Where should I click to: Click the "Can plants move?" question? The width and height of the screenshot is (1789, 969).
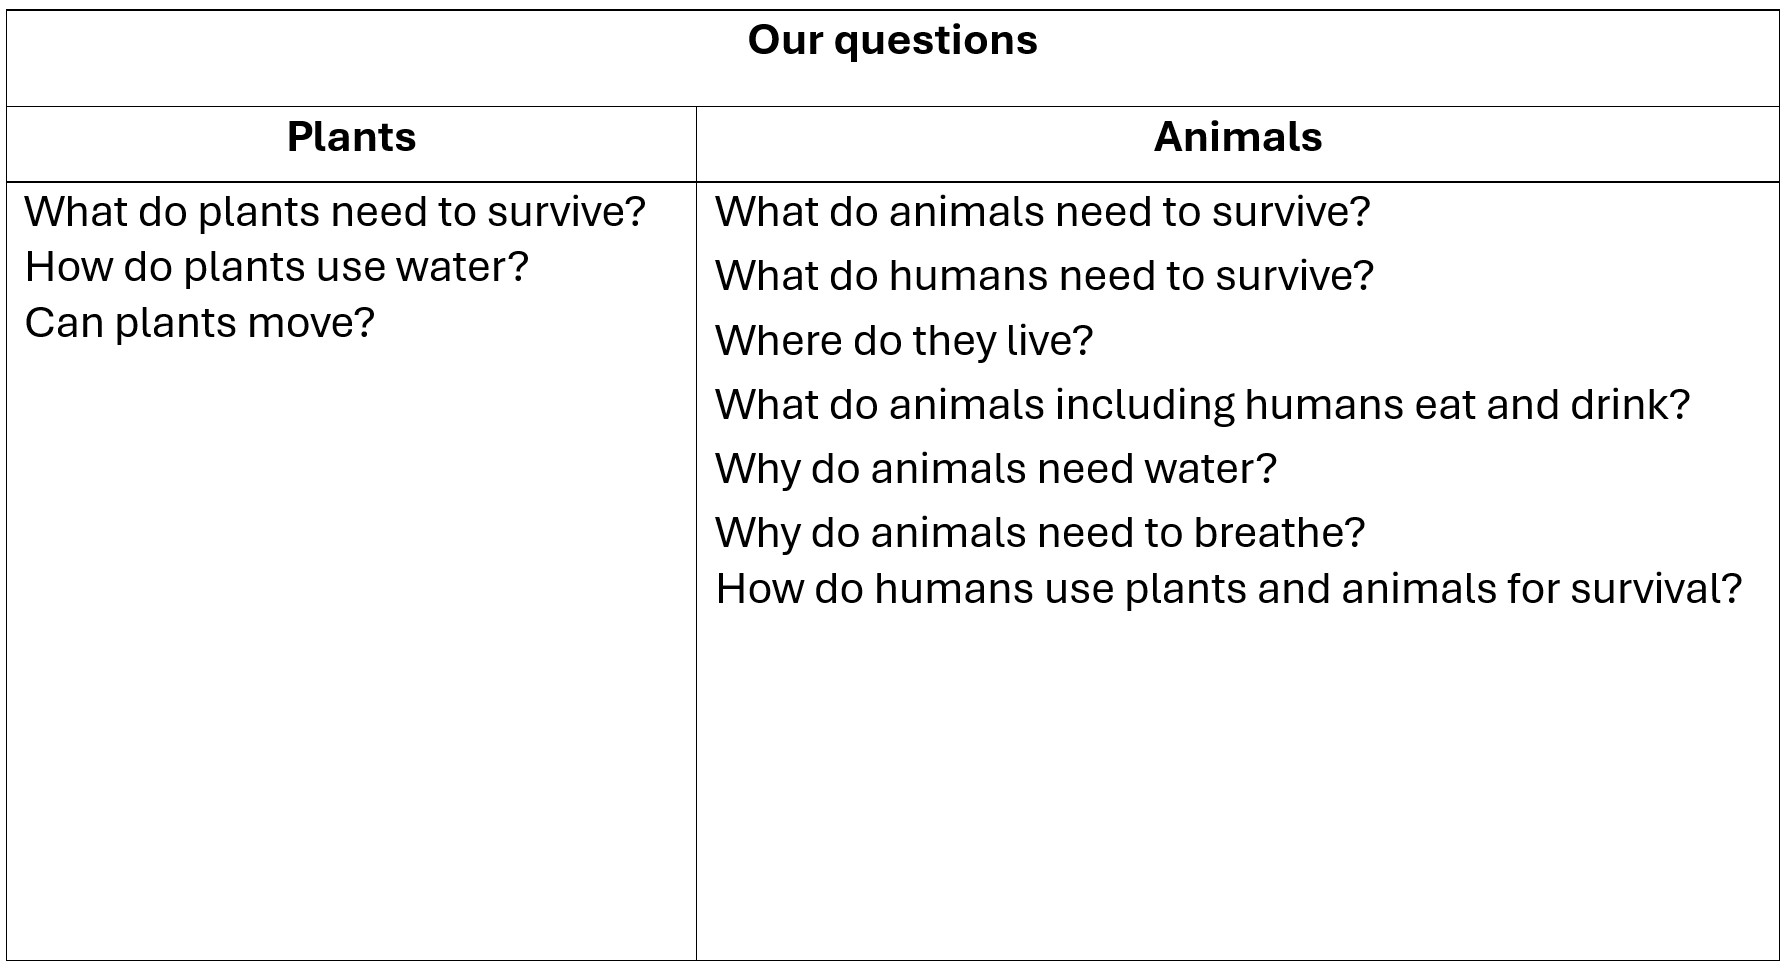pos(199,323)
